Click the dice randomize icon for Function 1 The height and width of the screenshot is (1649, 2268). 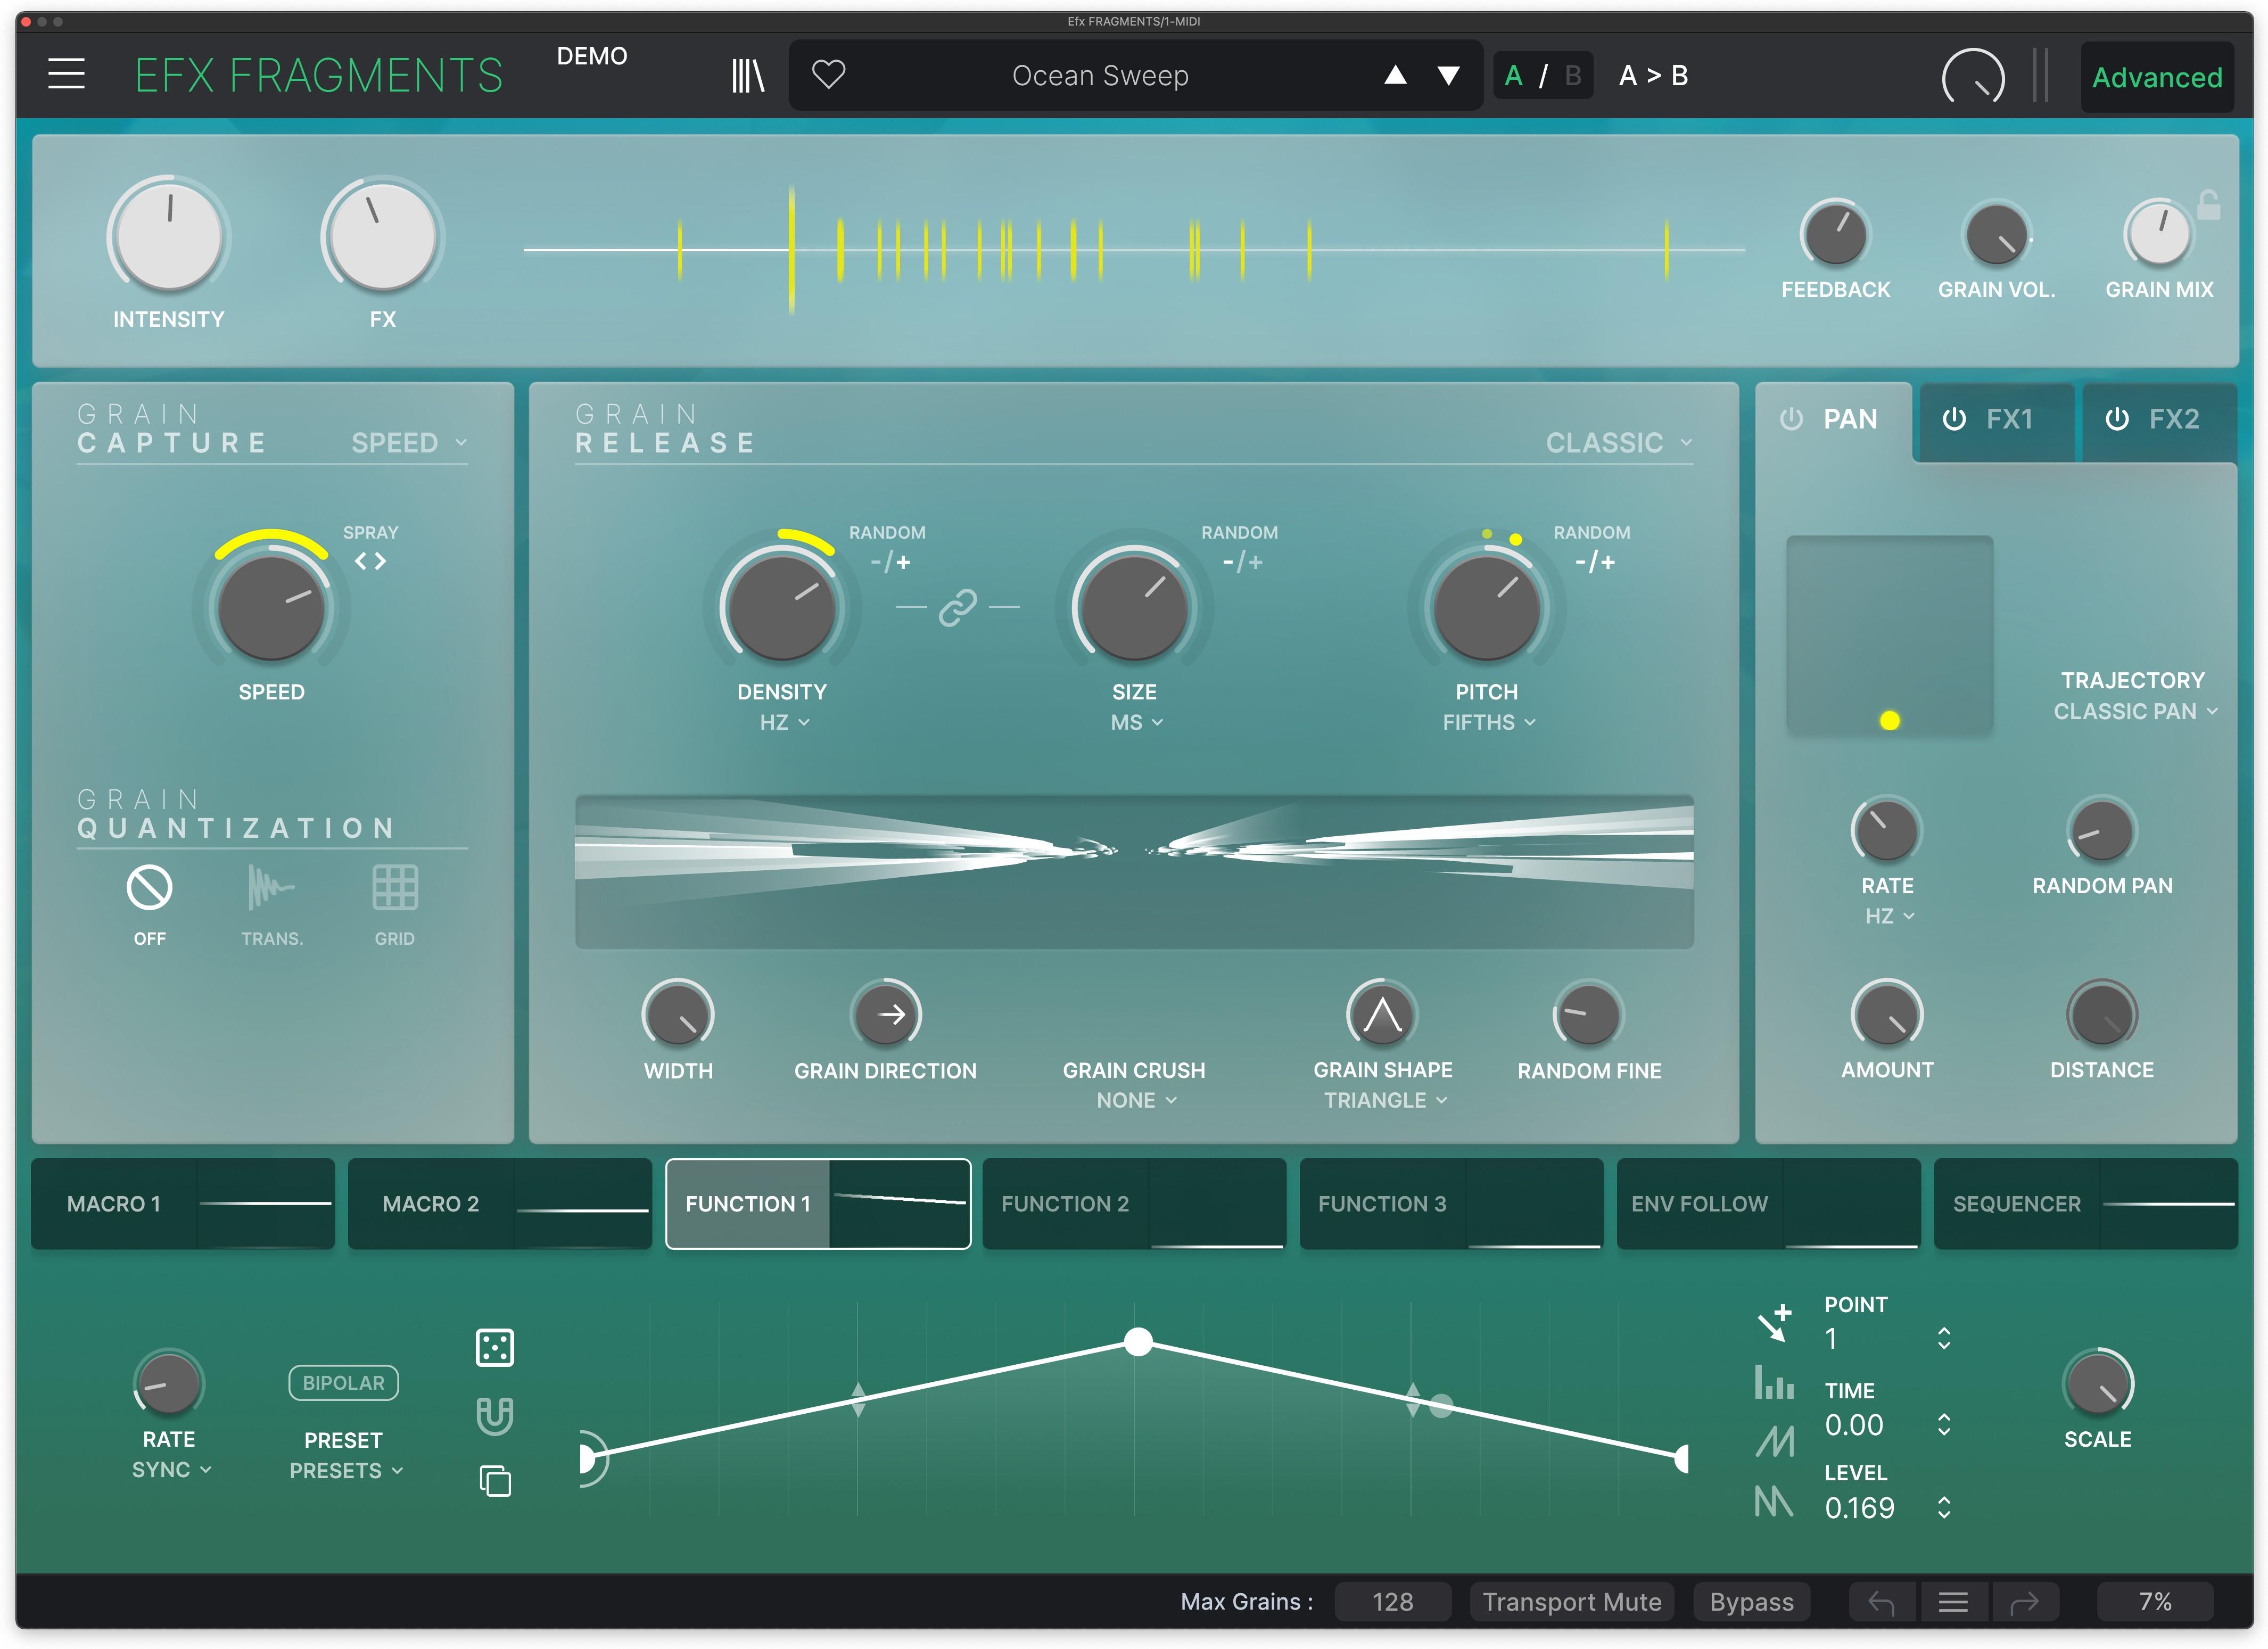coord(496,1347)
